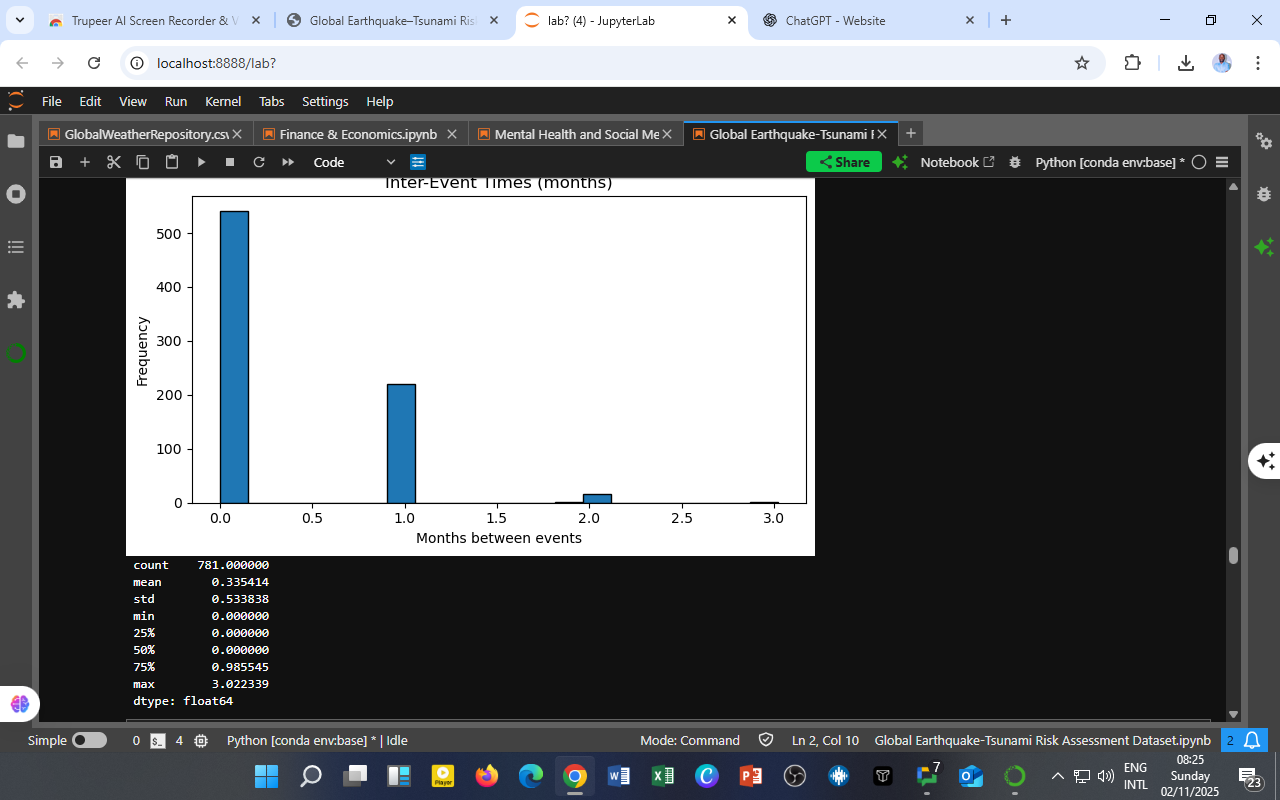Viewport: 1280px width, 800px height.
Task: Expand the browser tab search chevron
Action: [x=19, y=20]
